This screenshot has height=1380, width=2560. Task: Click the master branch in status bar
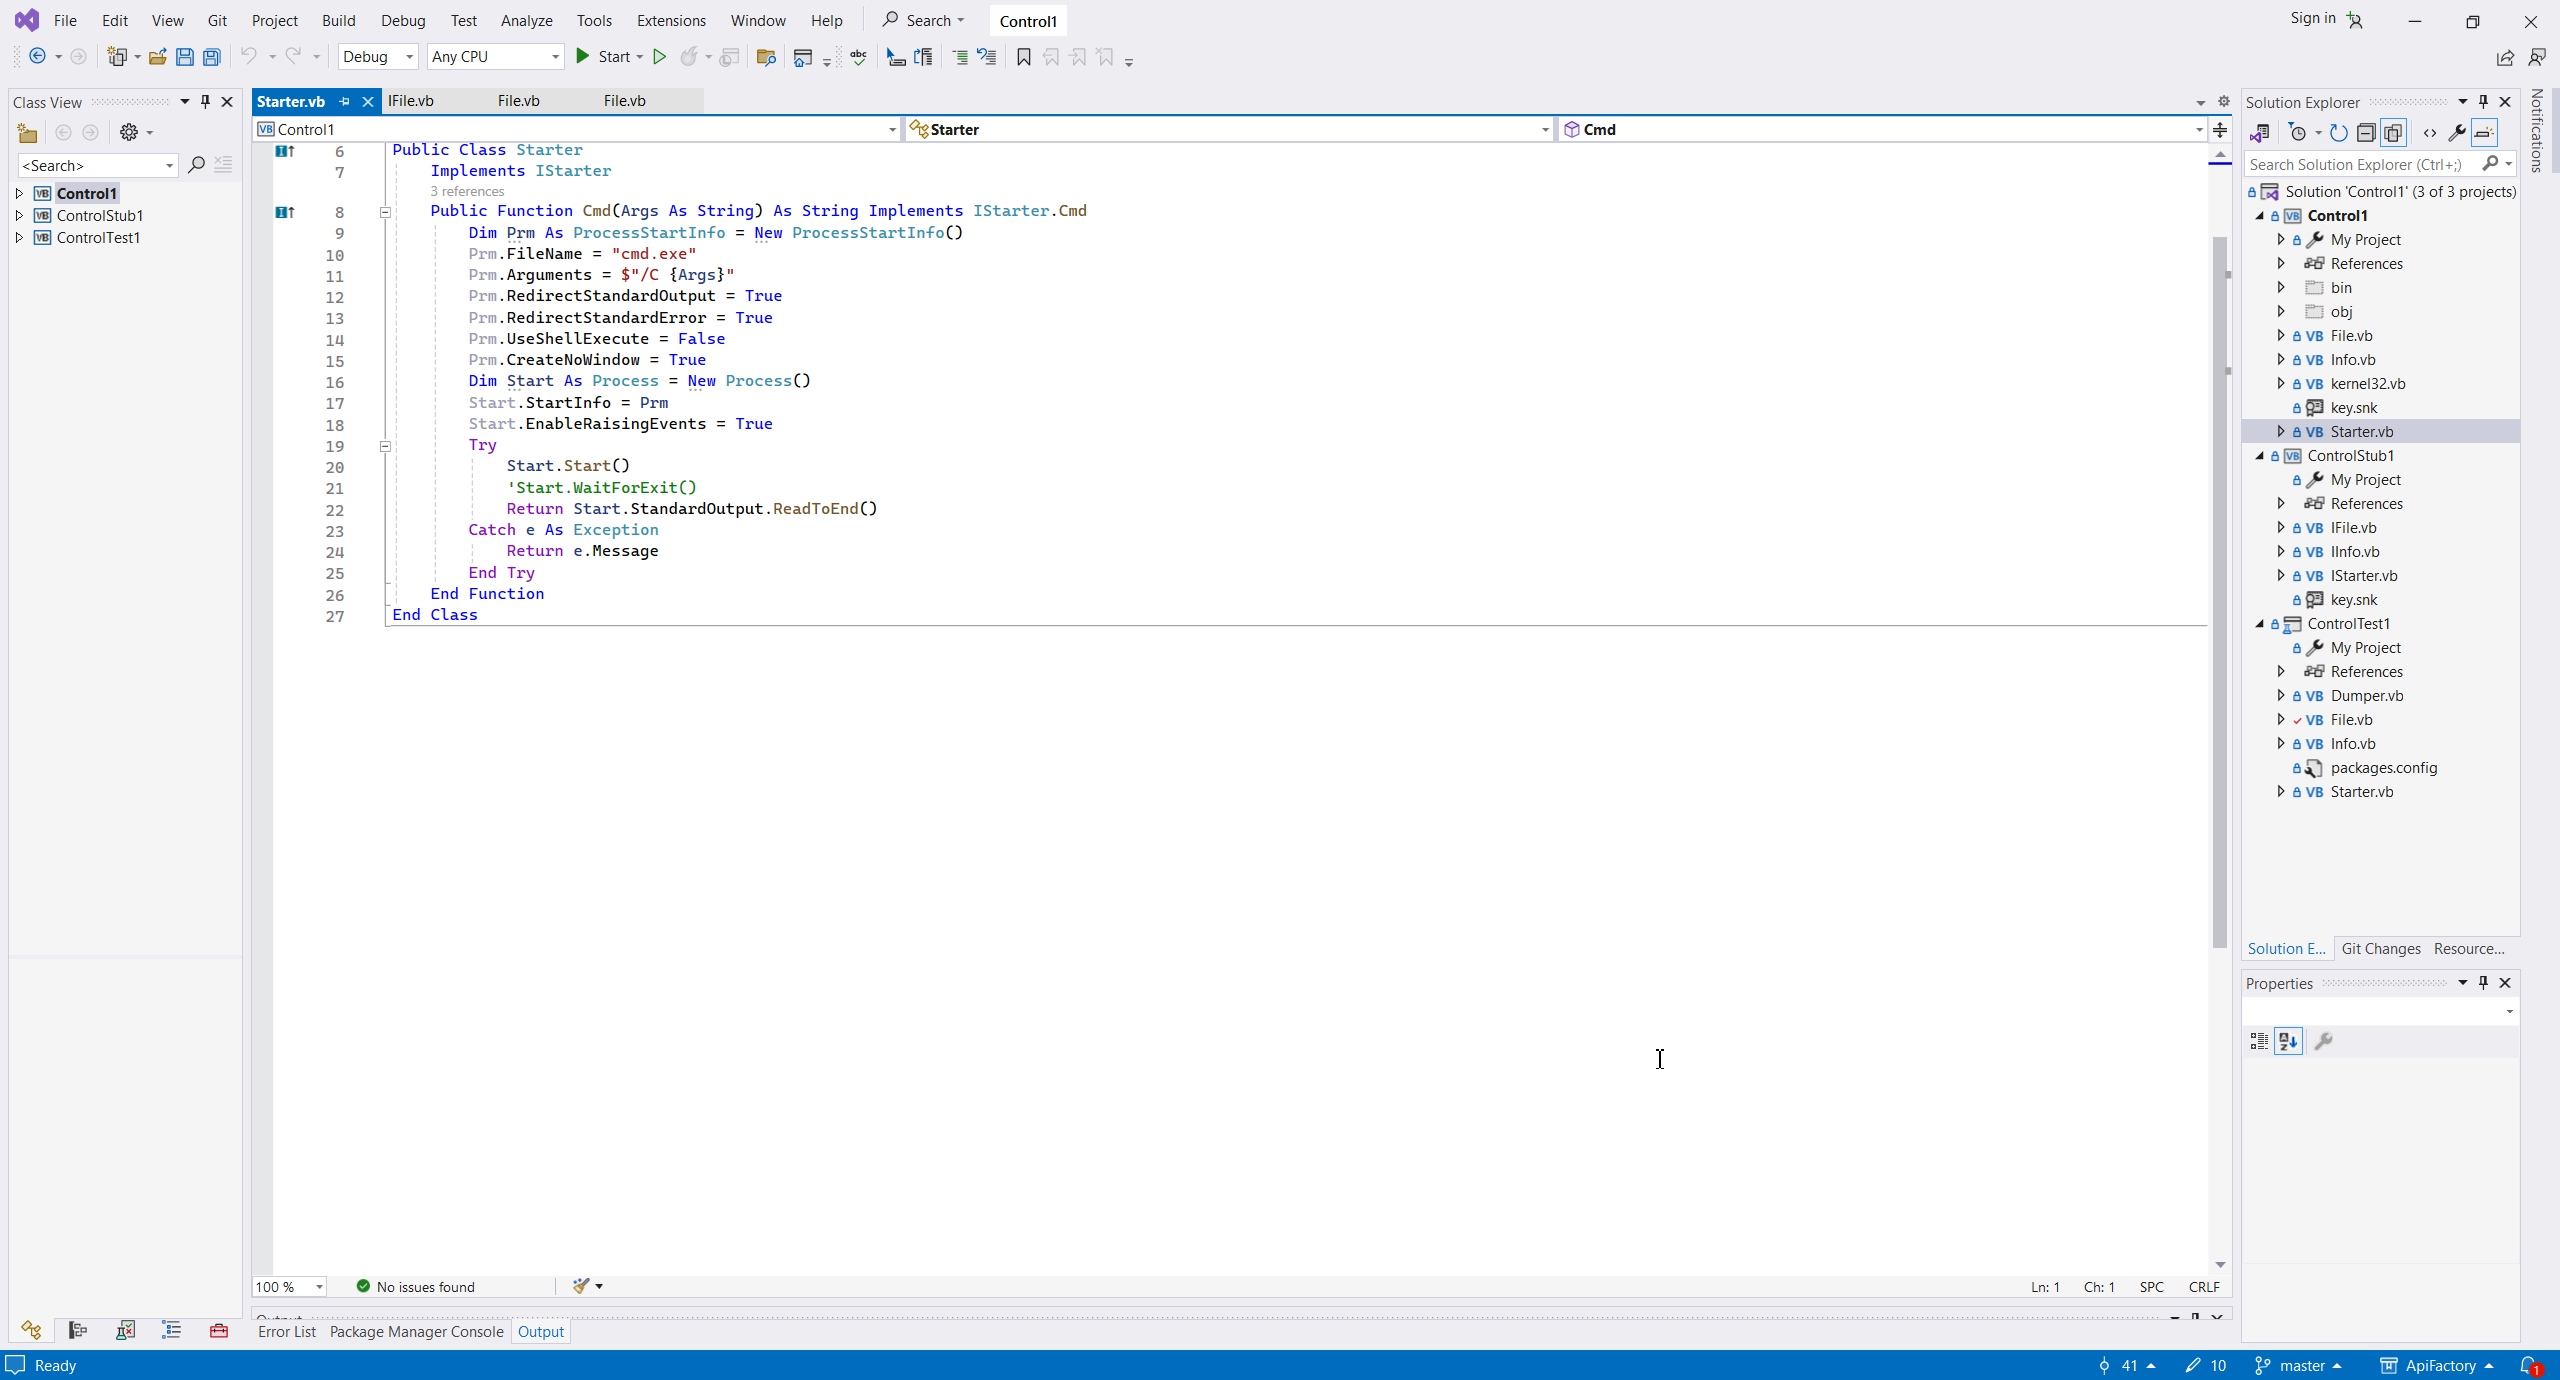pyautogui.click(x=2301, y=1365)
